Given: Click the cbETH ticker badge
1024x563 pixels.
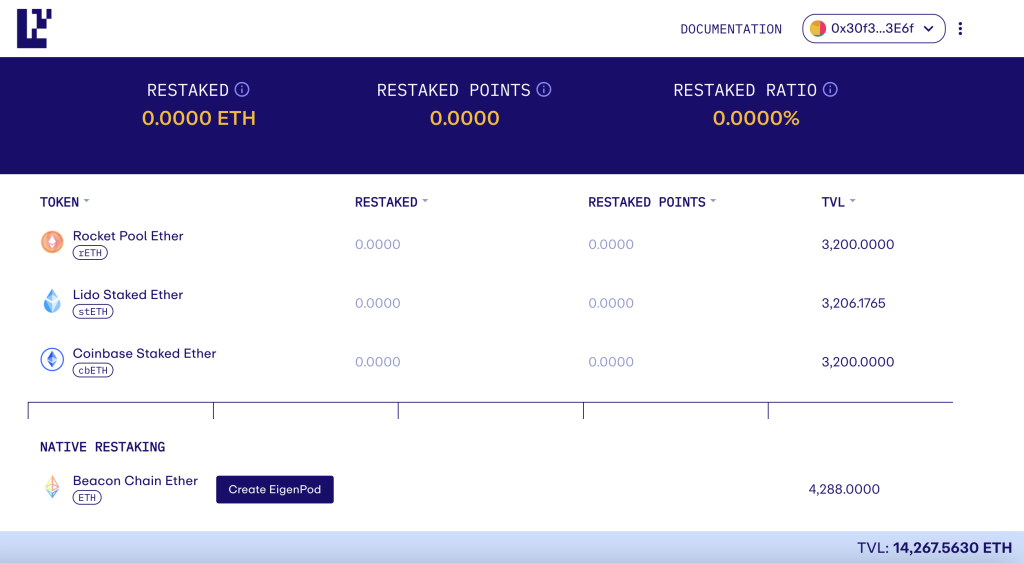Looking at the screenshot, I should point(93,370).
